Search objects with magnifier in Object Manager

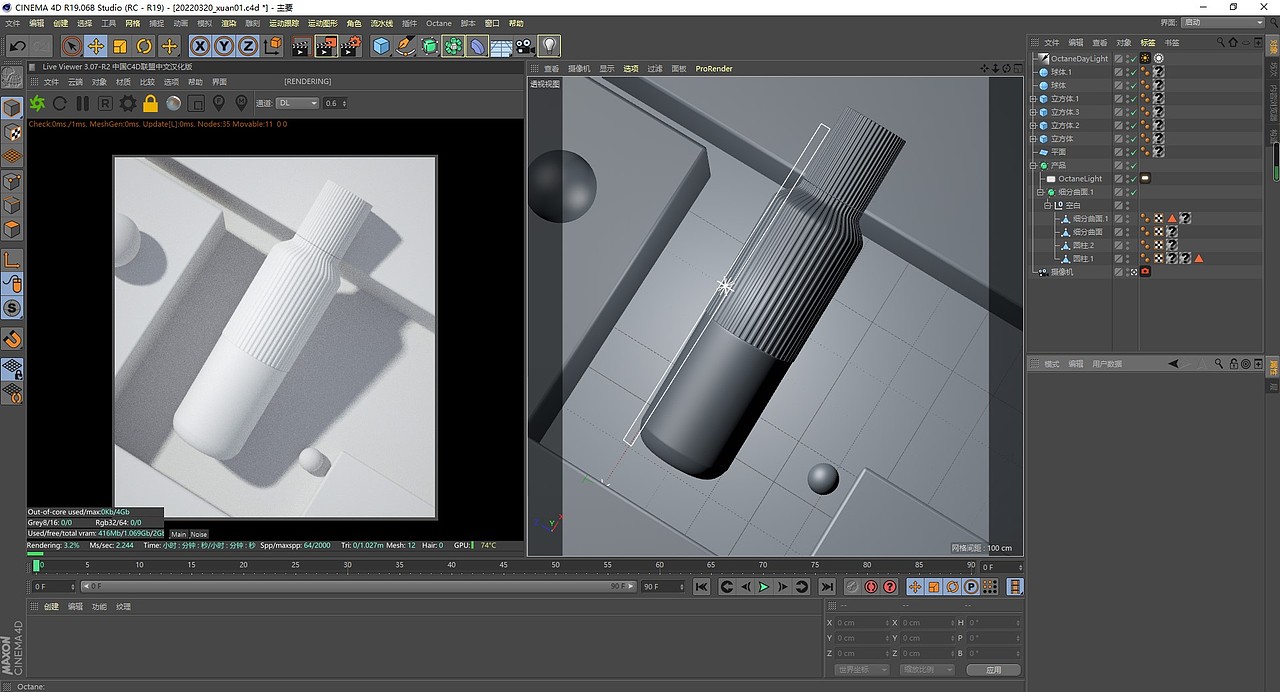1220,43
